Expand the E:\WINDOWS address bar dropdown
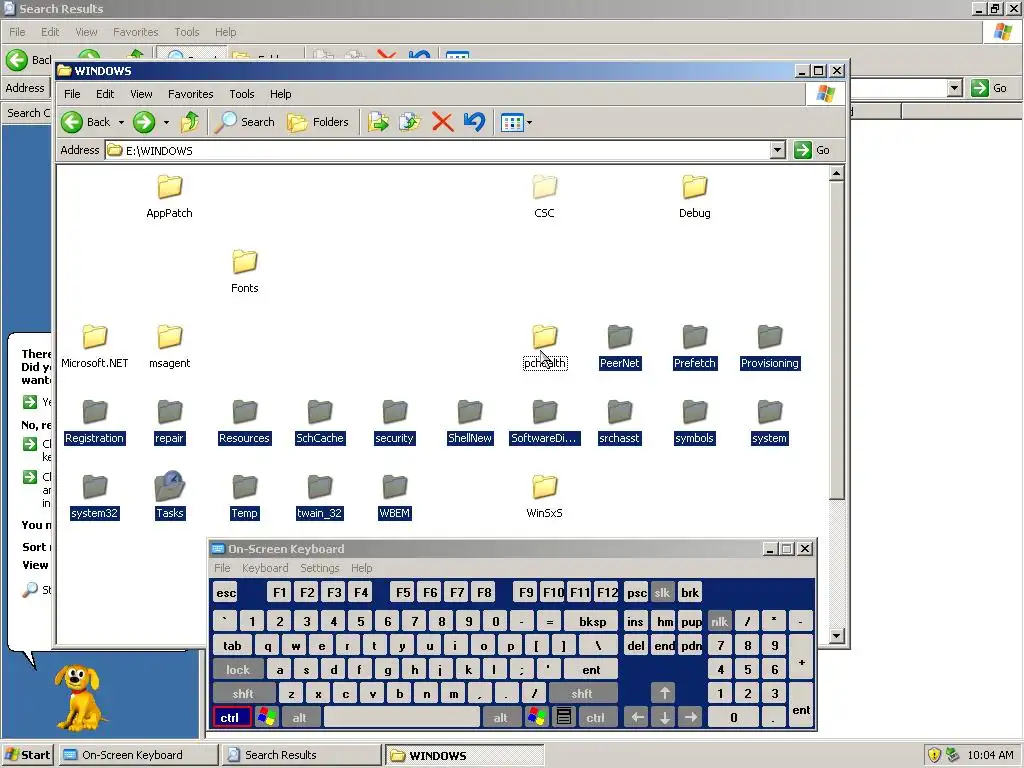 [777, 150]
